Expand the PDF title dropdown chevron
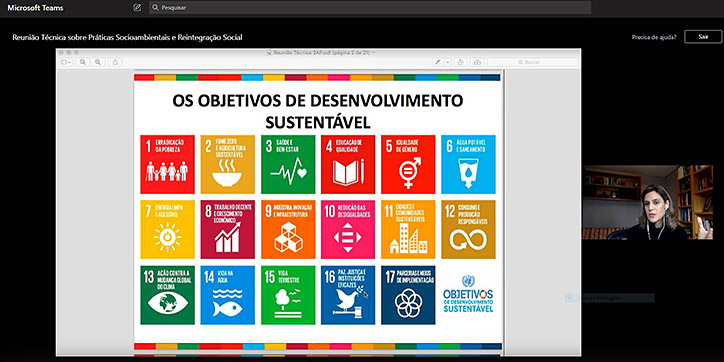Viewport: 724px width, 362px height. point(373,53)
